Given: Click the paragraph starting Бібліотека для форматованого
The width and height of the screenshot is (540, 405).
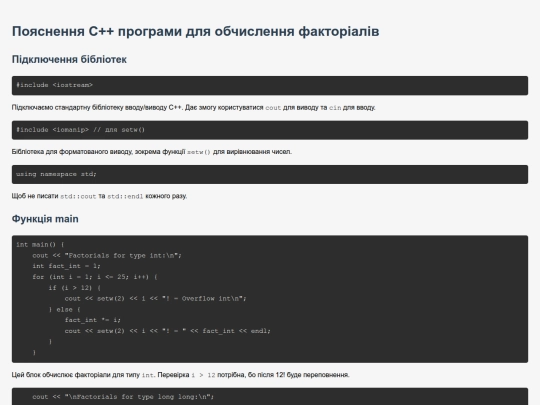Looking at the screenshot, I should click(x=152, y=152).
